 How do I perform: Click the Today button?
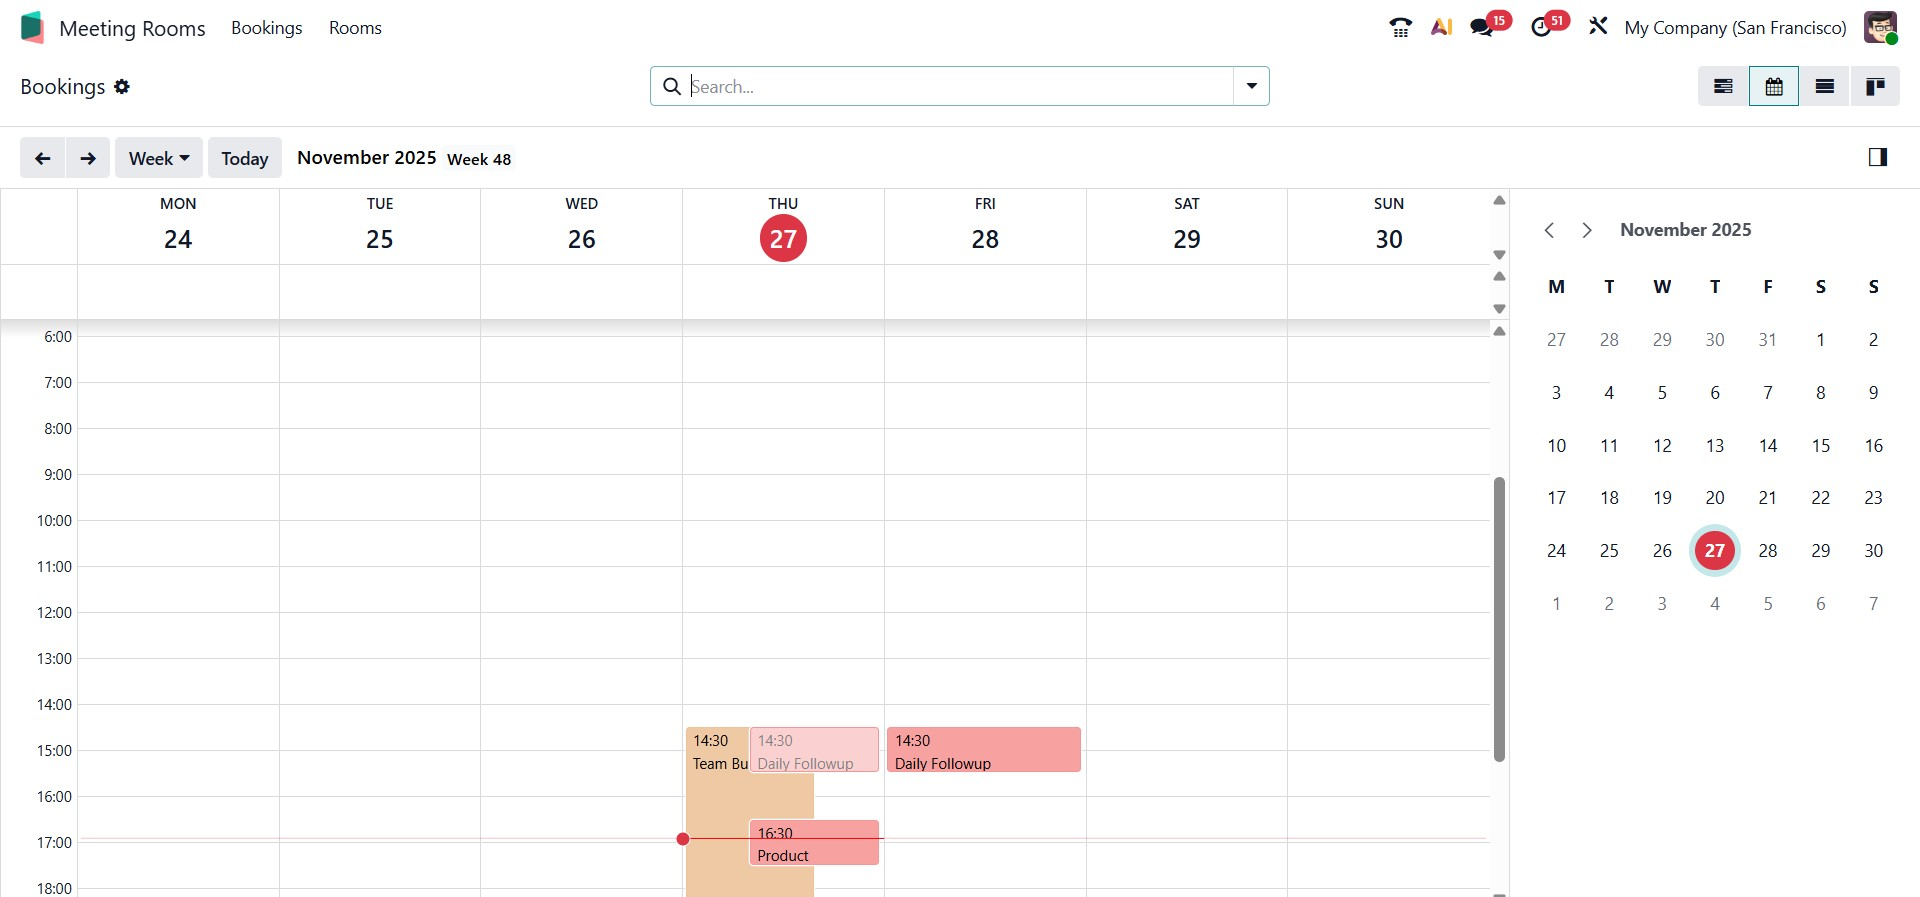click(x=244, y=158)
